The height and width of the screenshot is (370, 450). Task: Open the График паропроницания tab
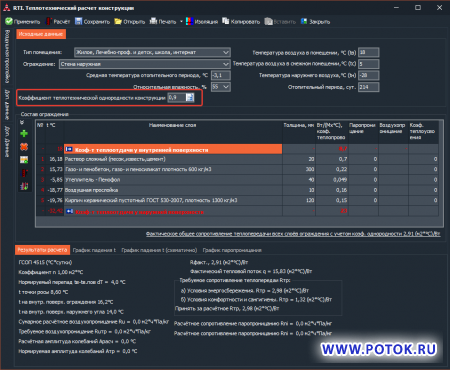click(232, 250)
